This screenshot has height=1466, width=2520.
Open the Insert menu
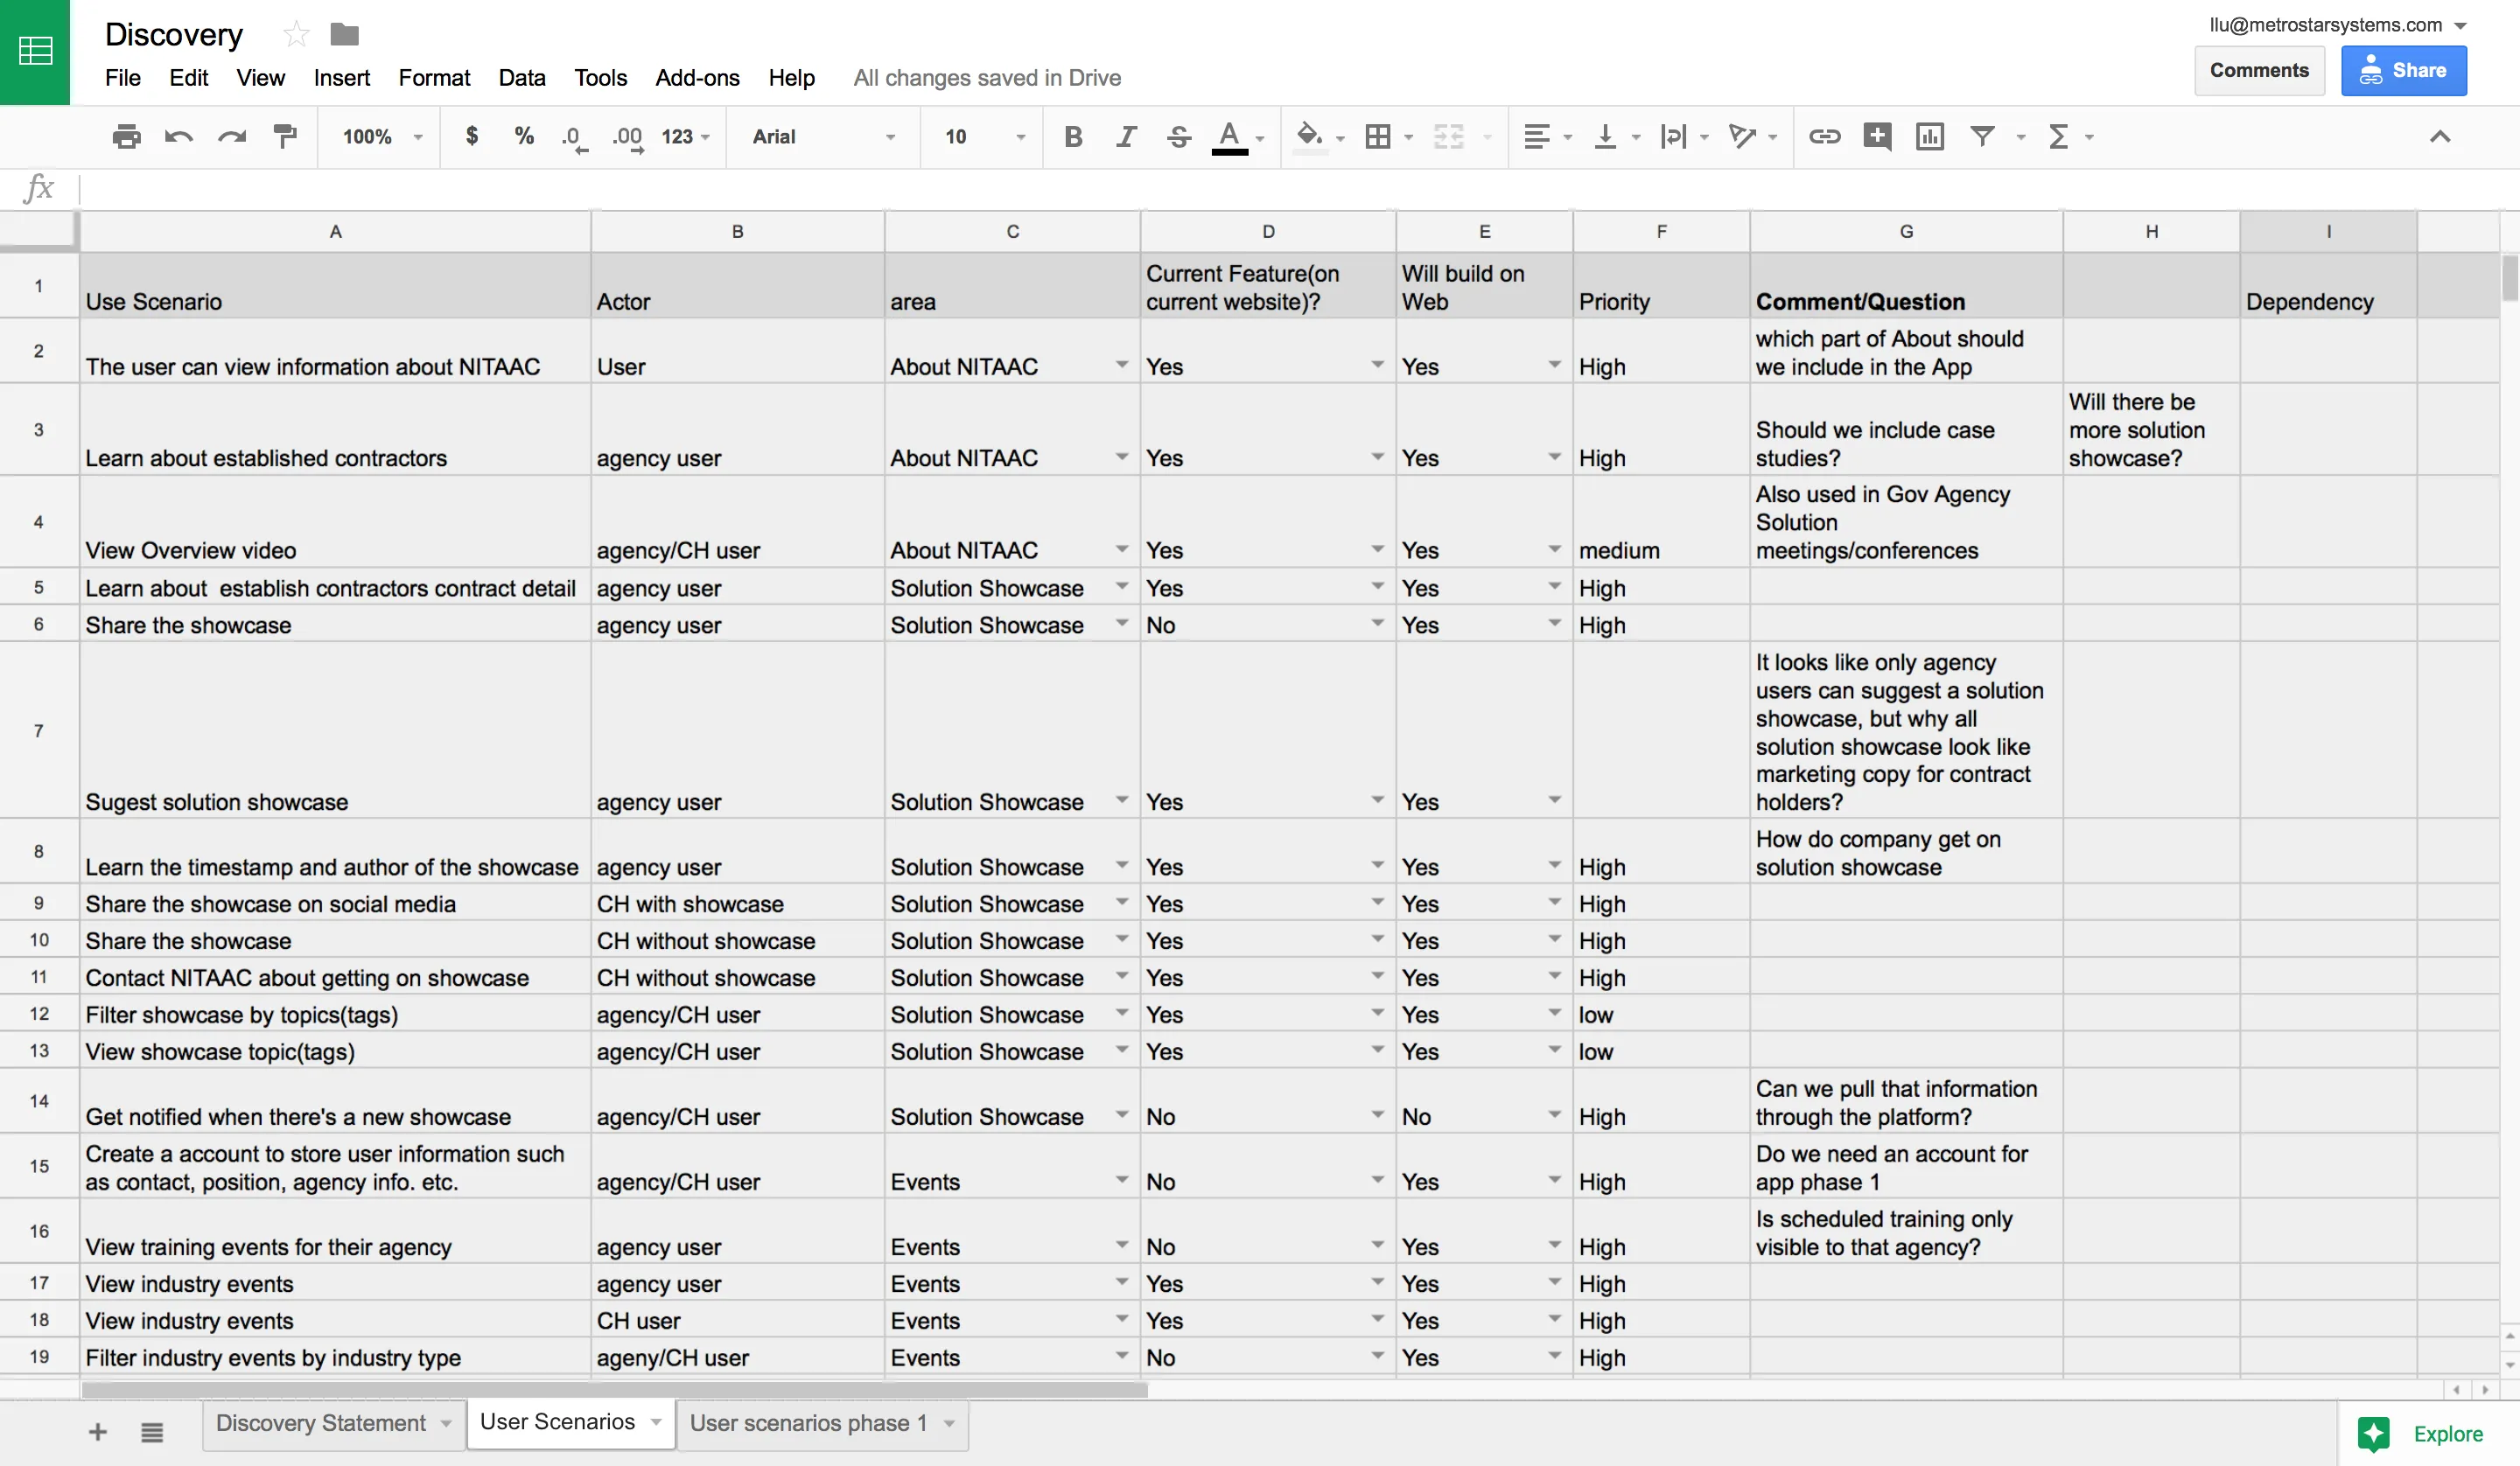(x=342, y=78)
